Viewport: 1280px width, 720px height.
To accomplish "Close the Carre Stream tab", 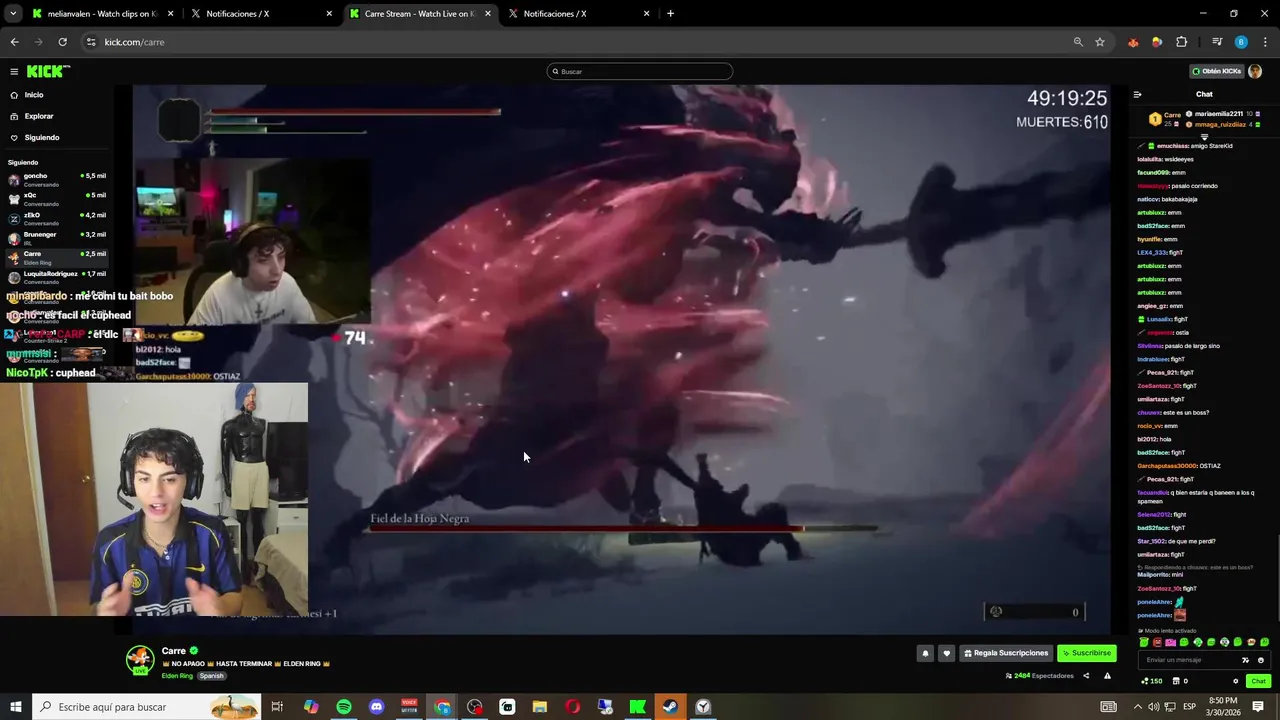I will pyautogui.click(x=488, y=14).
